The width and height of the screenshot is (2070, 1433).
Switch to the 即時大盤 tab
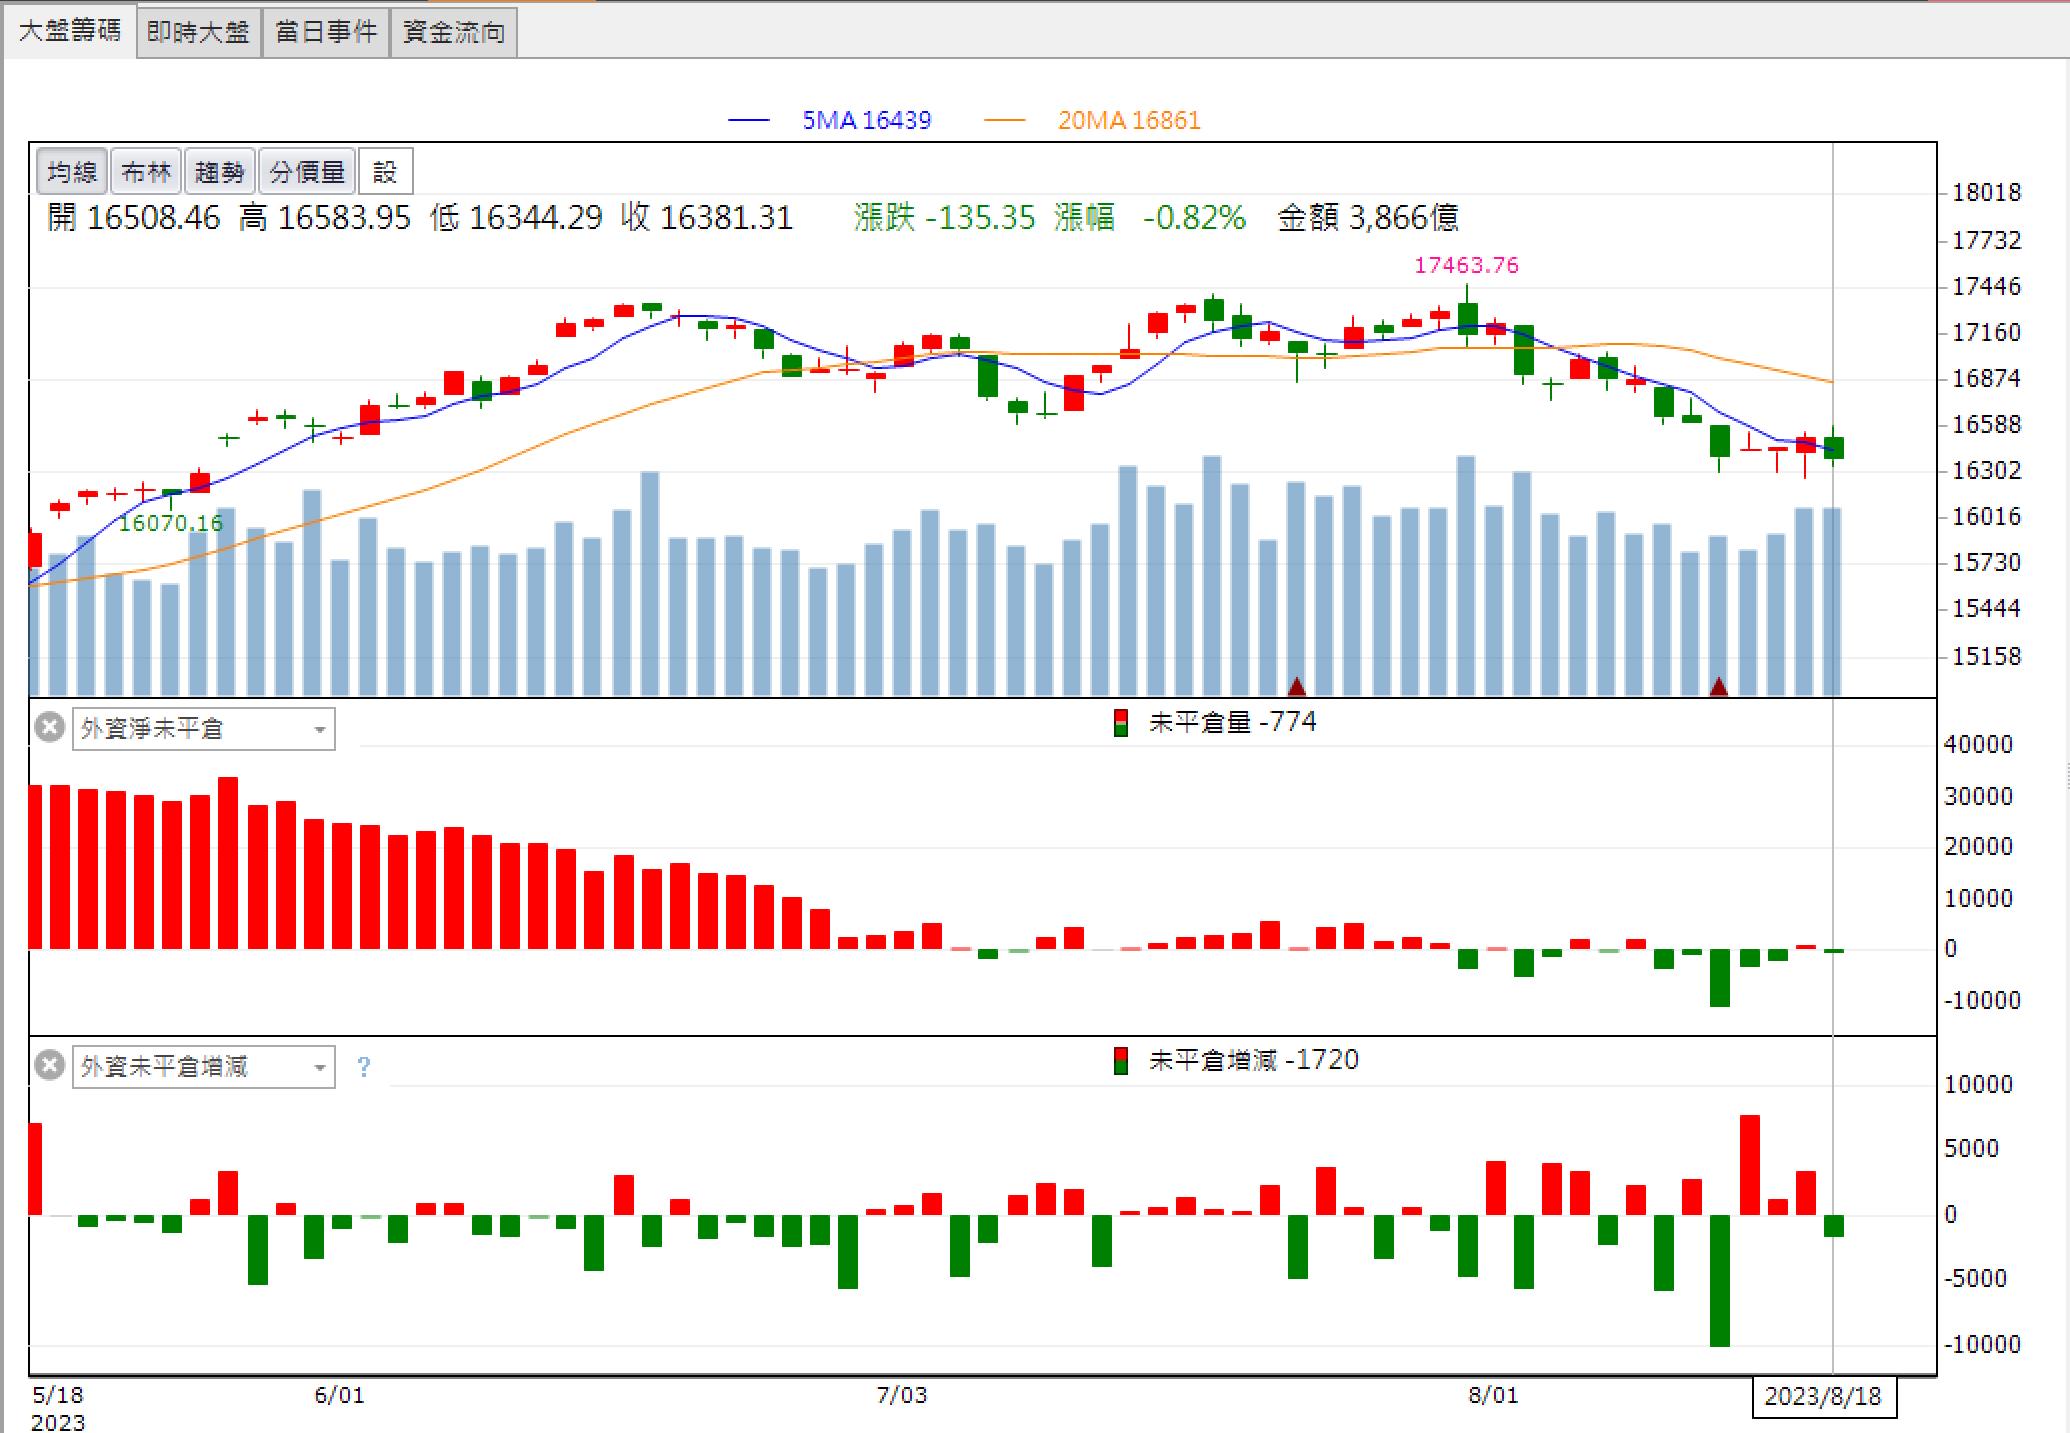[198, 32]
